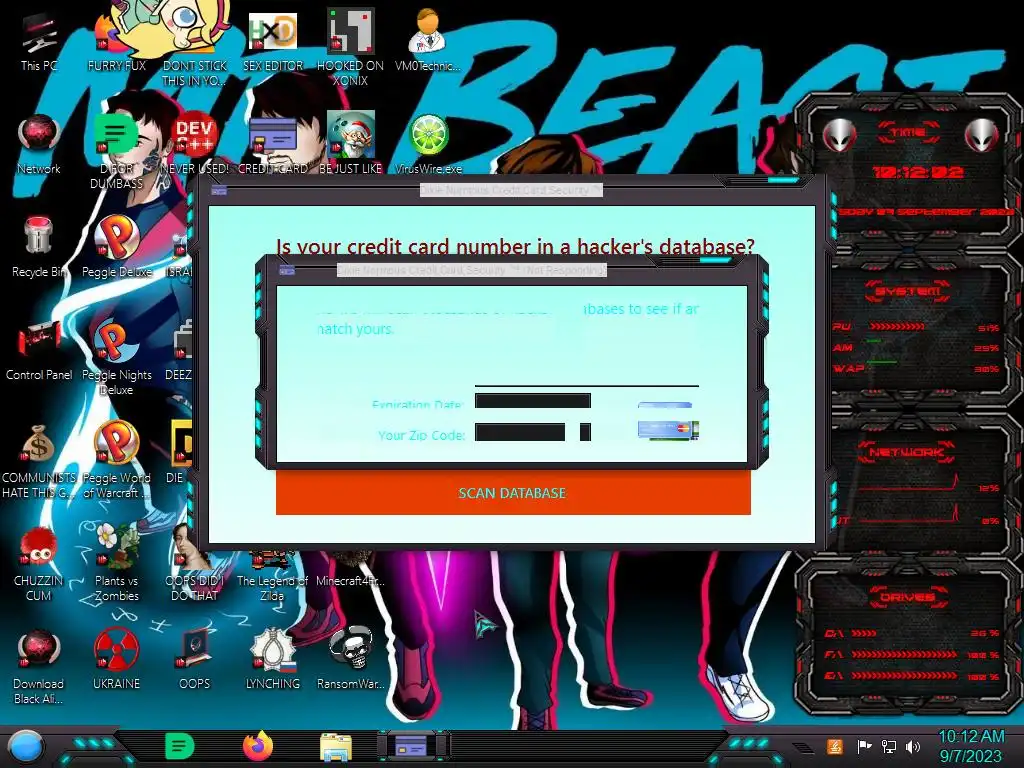Open the Network desktop icon
1024x768 pixels.
pyautogui.click(x=39, y=142)
